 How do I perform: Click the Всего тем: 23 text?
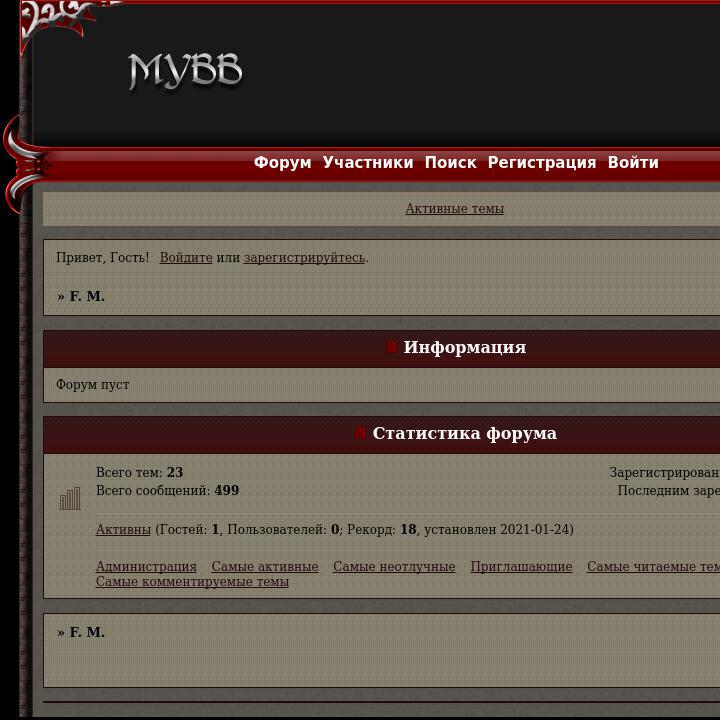(139, 472)
